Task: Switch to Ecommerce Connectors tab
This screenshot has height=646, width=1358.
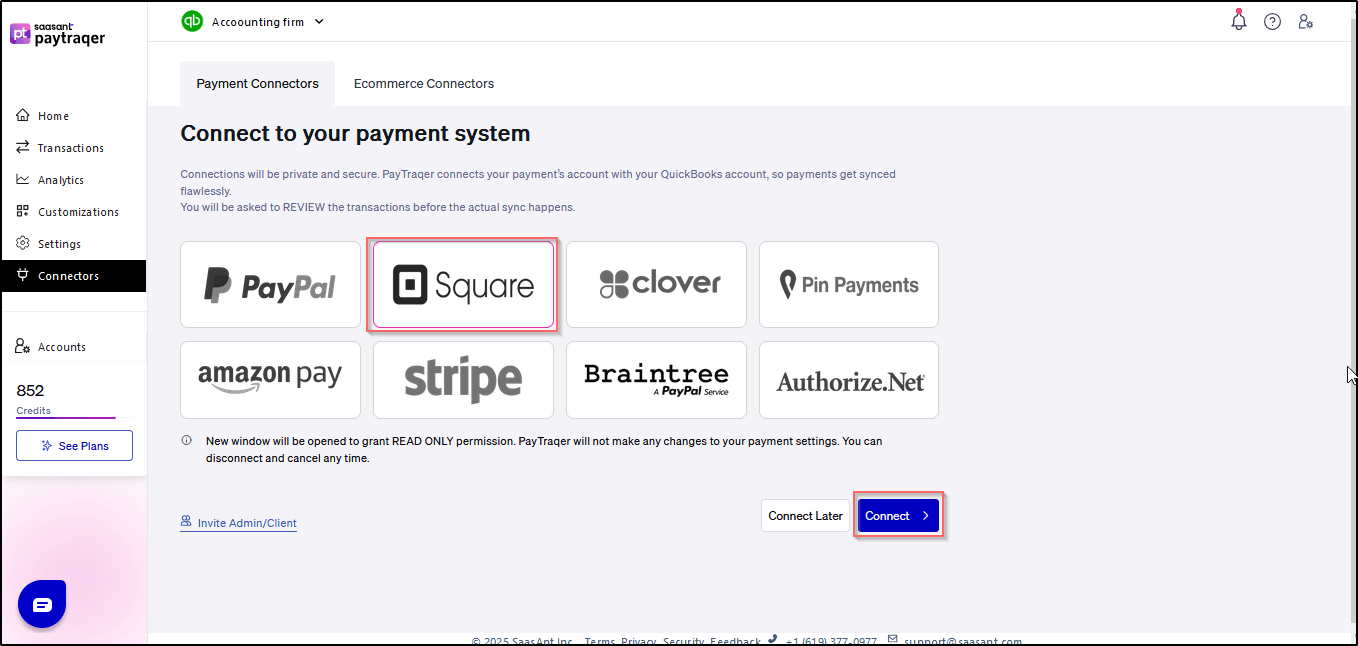Action: pos(424,84)
